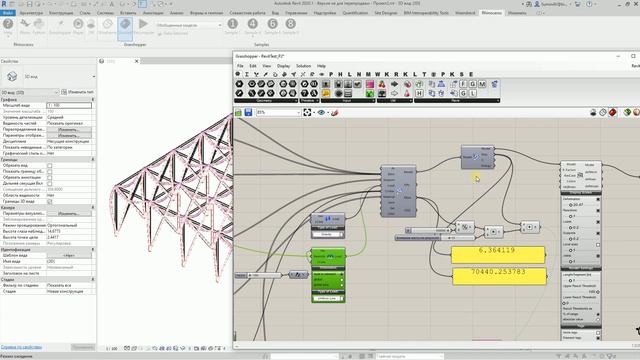Collapse the Камера section in Properties

coord(93,207)
